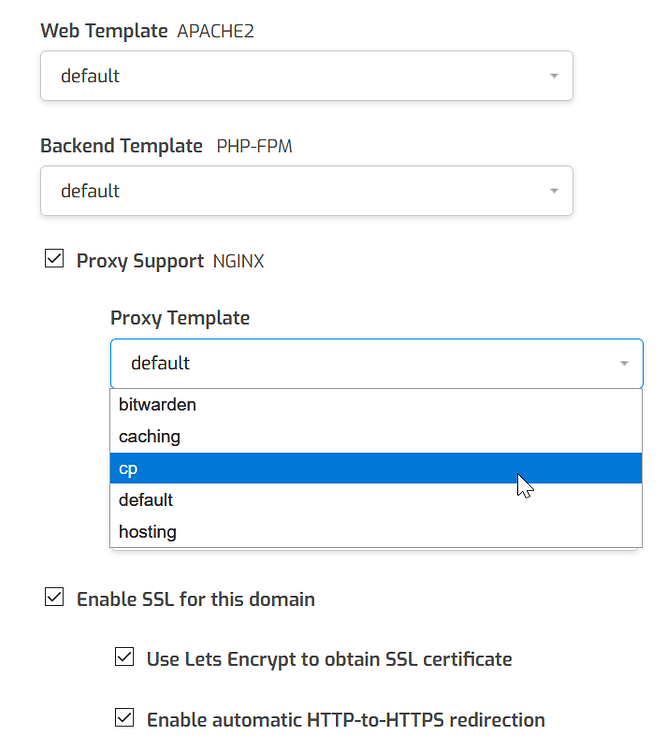Collapse the Proxy Template dropdown

click(x=377, y=363)
